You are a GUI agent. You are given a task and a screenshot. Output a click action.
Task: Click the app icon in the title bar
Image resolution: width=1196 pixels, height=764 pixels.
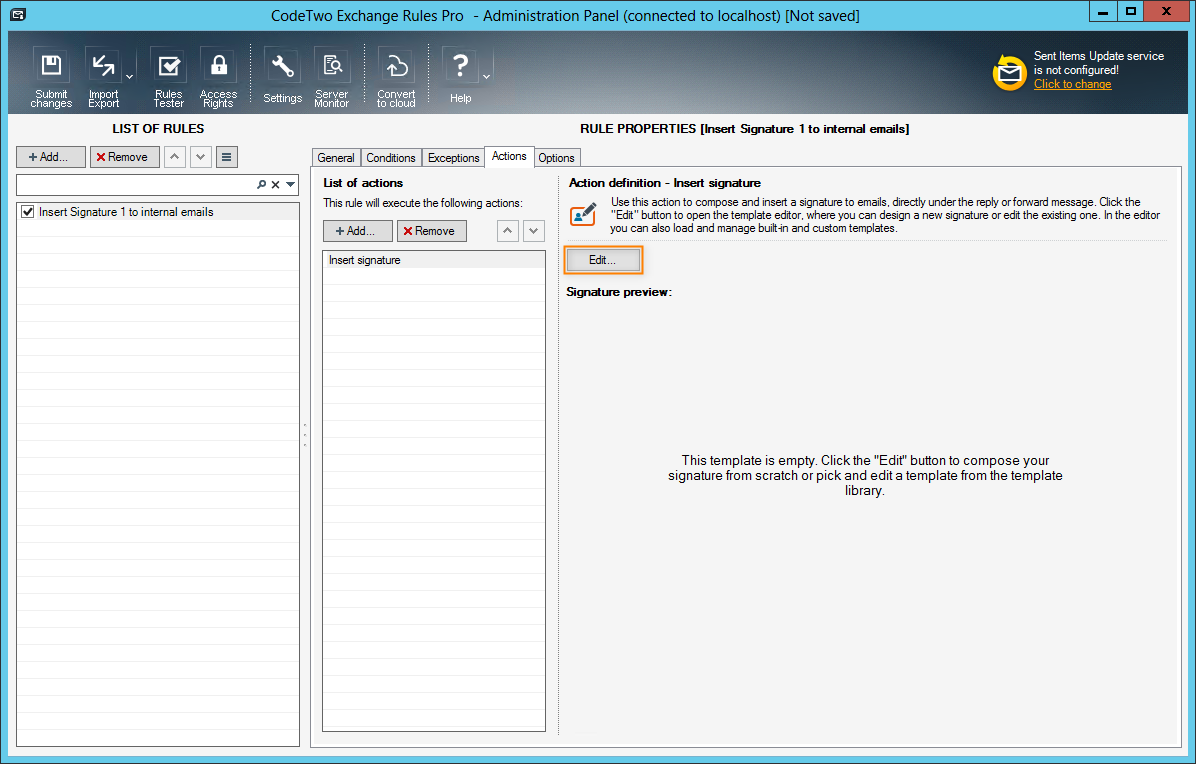(x=17, y=14)
